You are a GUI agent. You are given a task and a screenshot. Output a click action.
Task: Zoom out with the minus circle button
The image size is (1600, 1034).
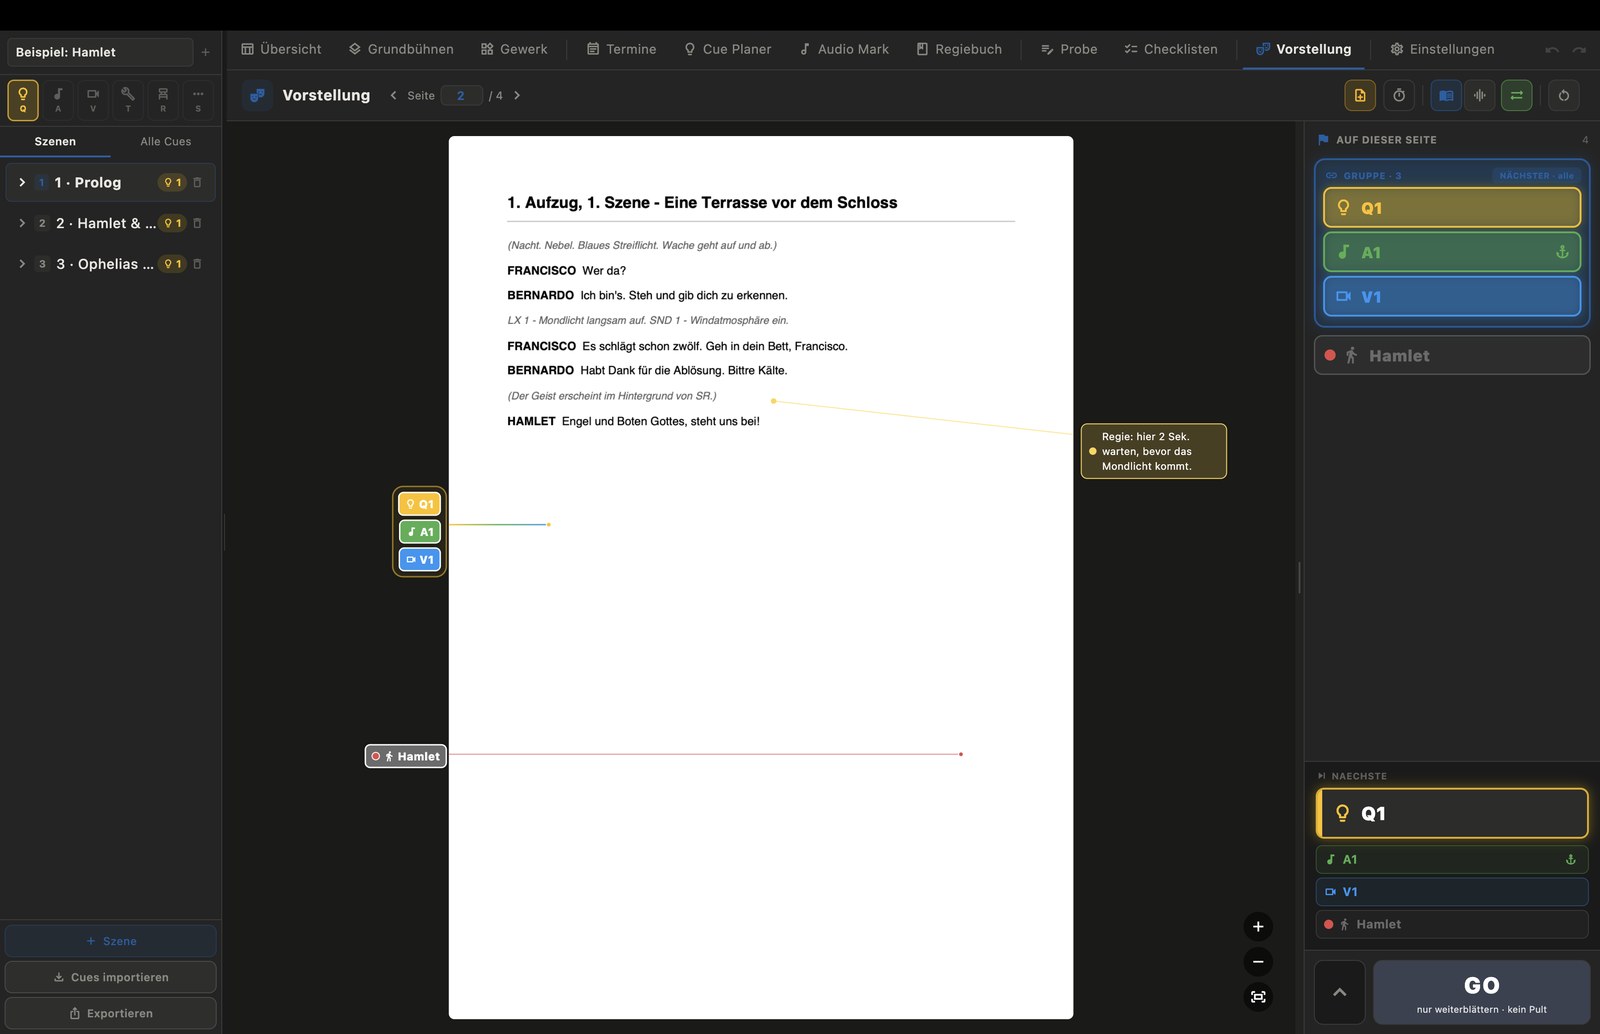(1258, 962)
